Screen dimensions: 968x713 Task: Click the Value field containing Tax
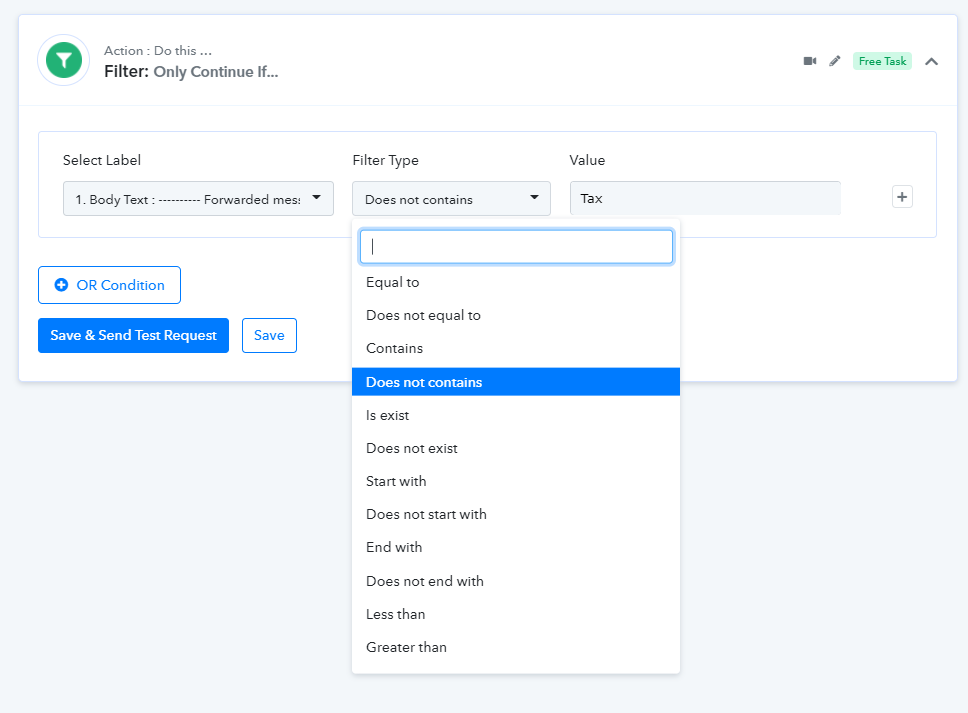705,198
